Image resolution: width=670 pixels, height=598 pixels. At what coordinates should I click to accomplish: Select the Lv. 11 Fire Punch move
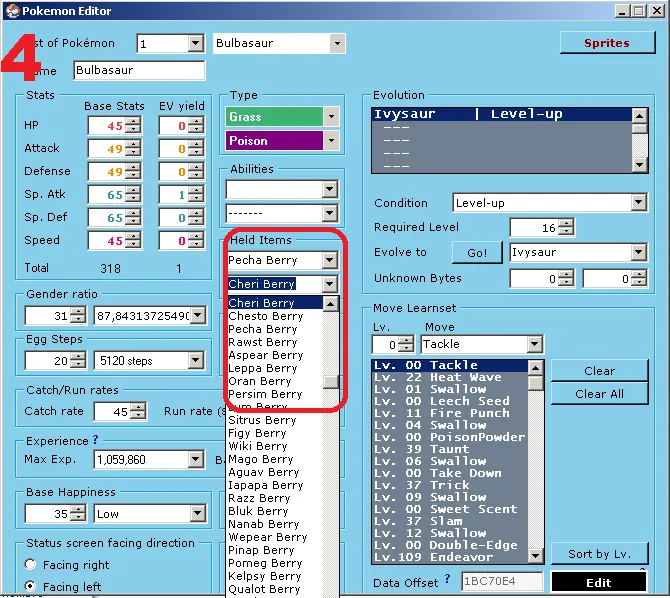pos(450,413)
